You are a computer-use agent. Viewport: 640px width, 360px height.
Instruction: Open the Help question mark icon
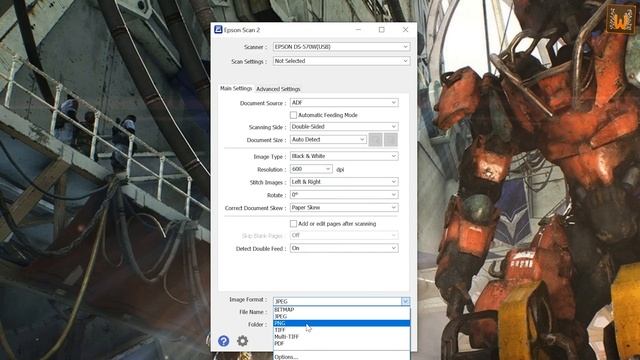click(223, 341)
